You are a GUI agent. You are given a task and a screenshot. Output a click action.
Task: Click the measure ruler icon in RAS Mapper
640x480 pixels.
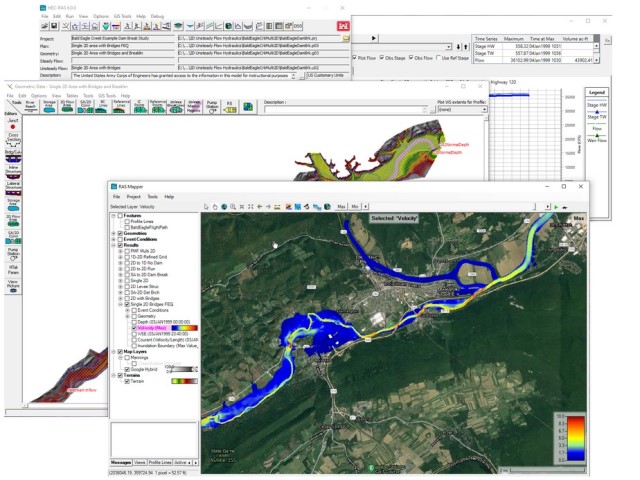[x=278, y=207]
